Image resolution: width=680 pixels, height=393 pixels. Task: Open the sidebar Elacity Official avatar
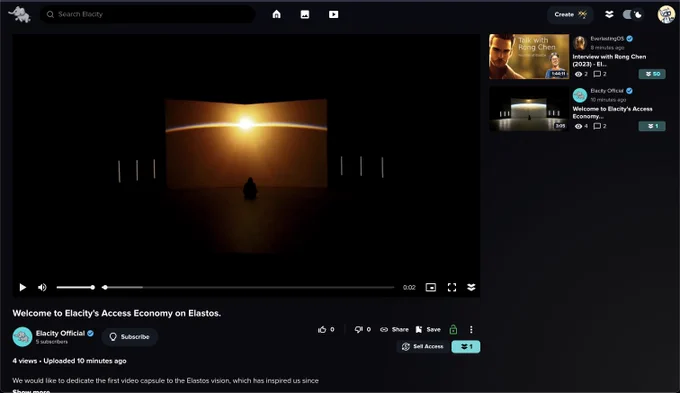[579, 95]
